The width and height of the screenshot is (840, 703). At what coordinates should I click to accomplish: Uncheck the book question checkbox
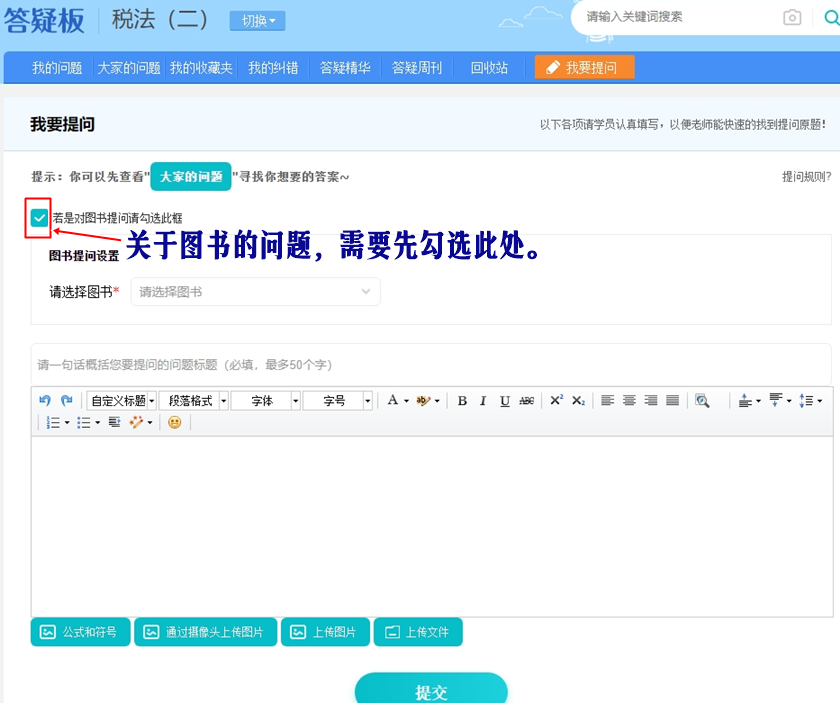click(39, 217)
